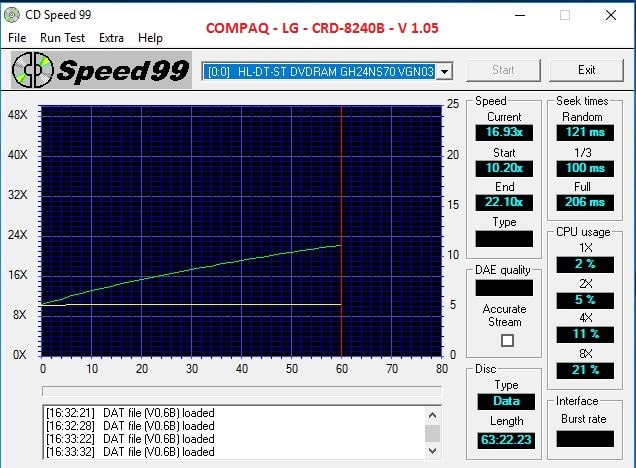This screenshot has width=636, height=468.
Task: Open the Extra menu
Action: [111, 38]
